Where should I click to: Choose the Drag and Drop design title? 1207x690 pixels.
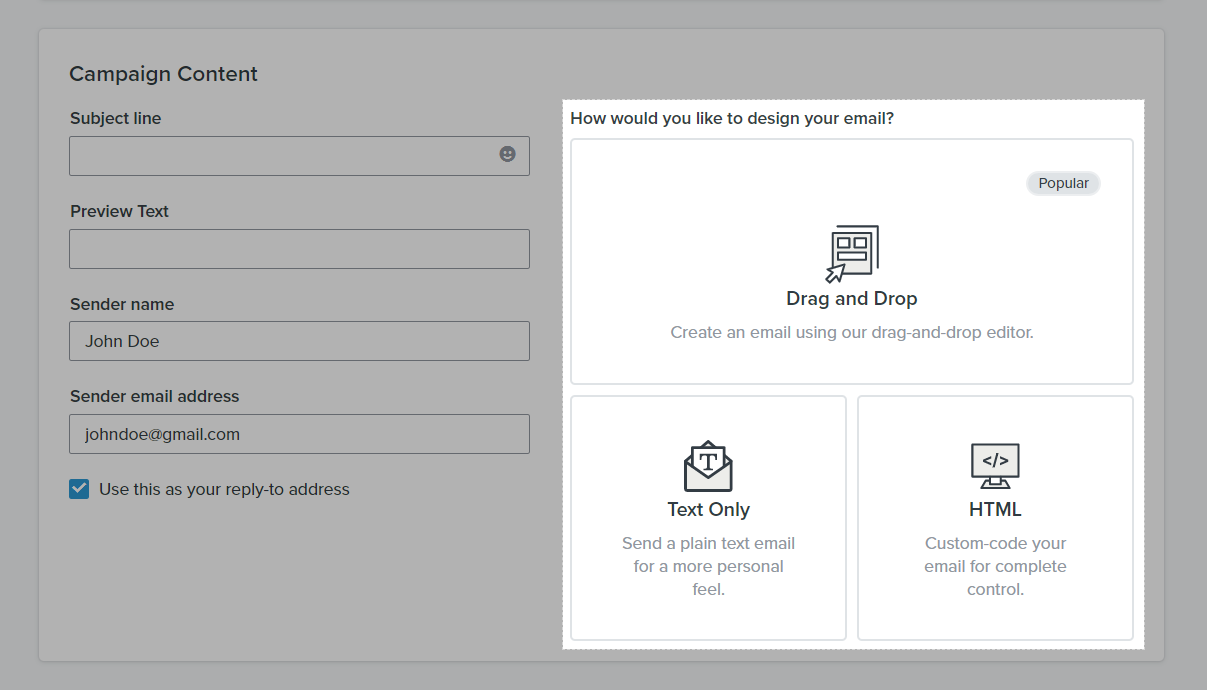point(852,299)
